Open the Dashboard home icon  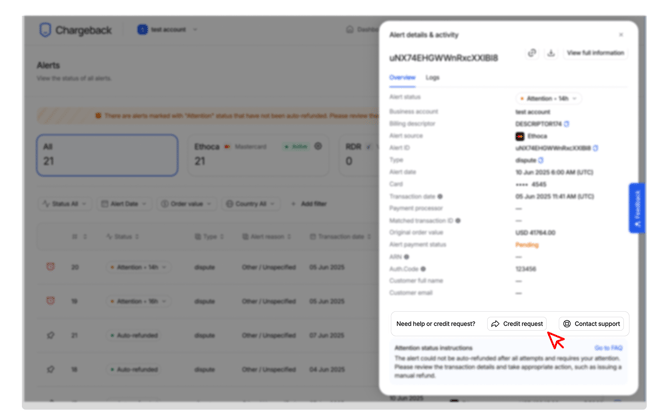pos(350,29)
